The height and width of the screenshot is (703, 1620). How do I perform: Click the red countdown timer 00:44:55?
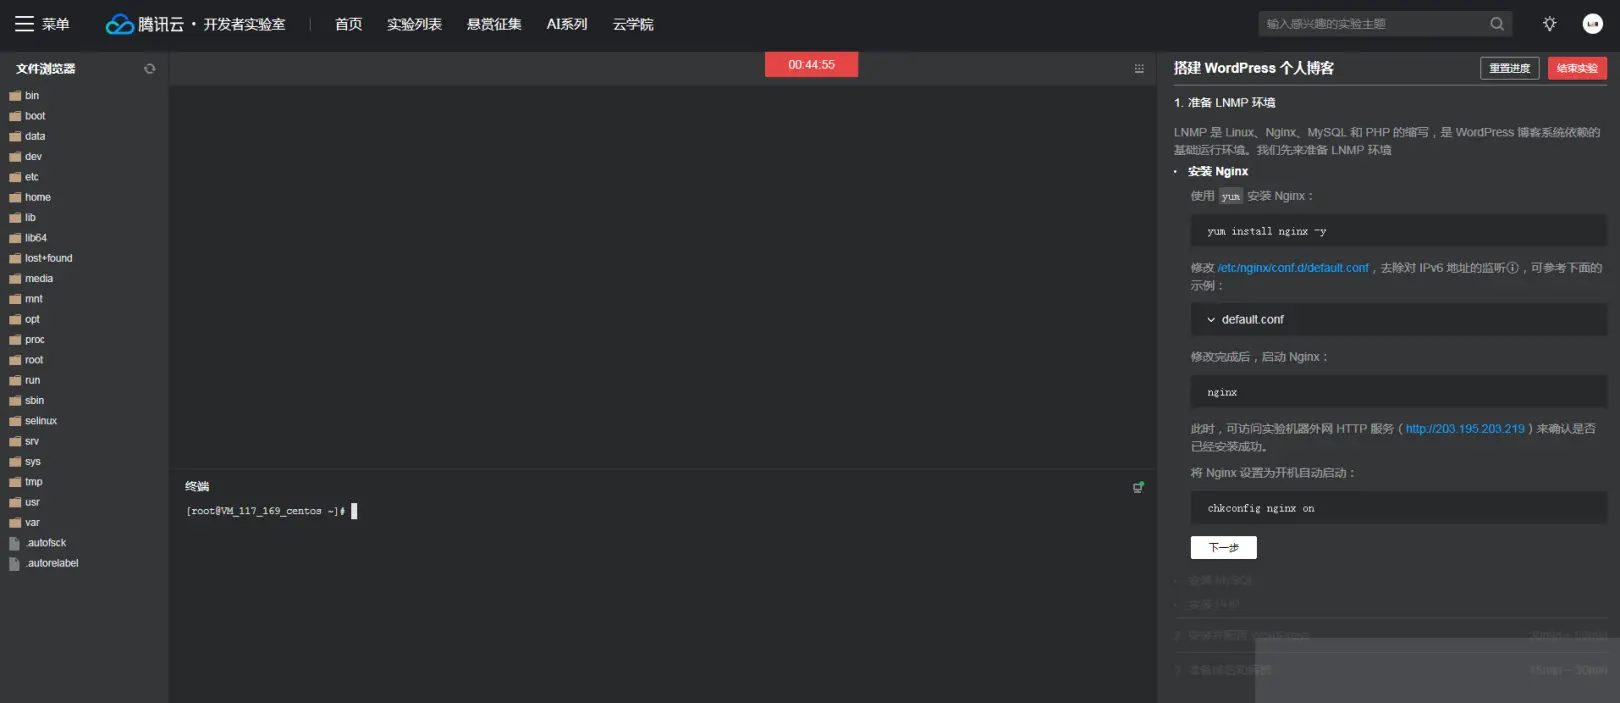coord(811,65)
